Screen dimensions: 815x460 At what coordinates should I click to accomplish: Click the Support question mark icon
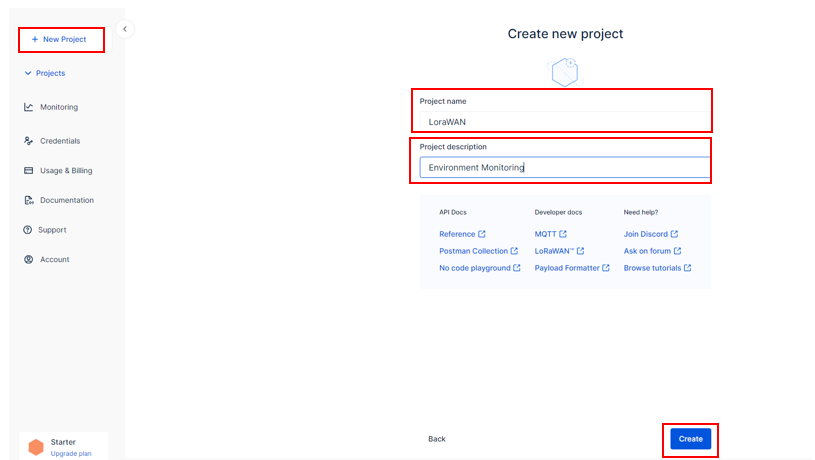[x=29, y=230]
